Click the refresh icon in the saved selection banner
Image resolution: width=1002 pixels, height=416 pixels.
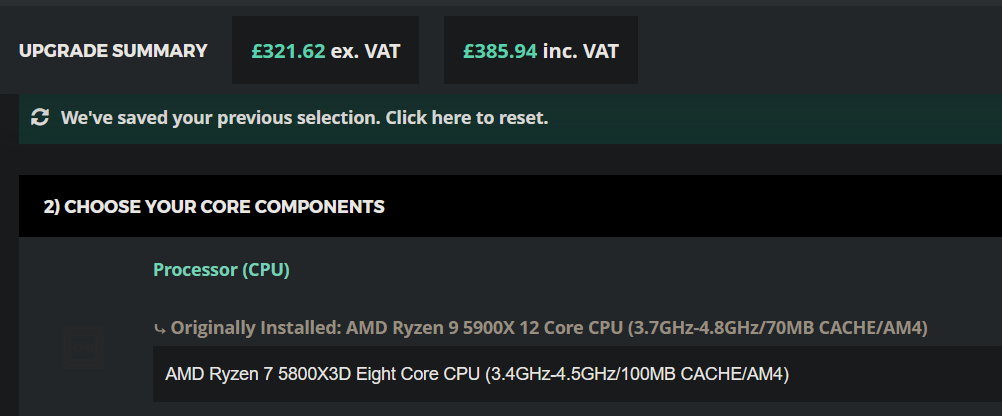pyautogui.click(x=40, y=118)
